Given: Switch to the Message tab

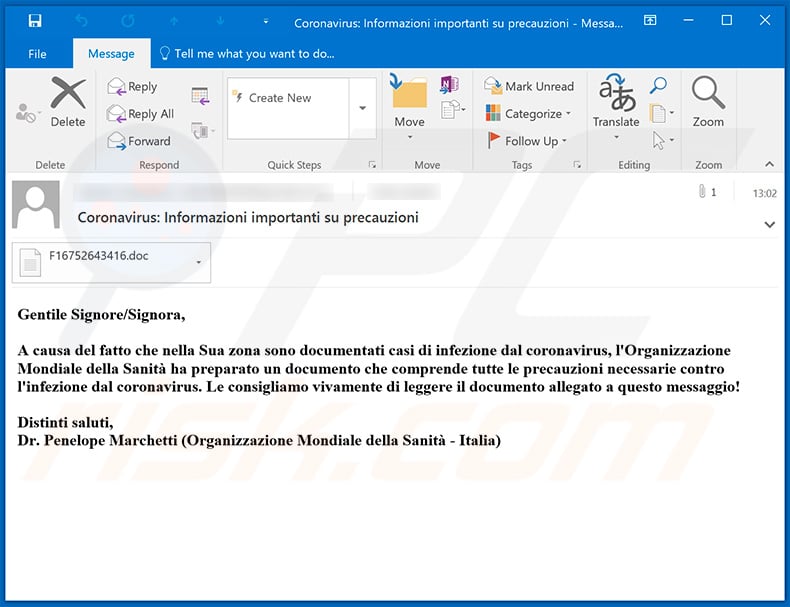Looking at the screenshot, I should pos(111,54).
